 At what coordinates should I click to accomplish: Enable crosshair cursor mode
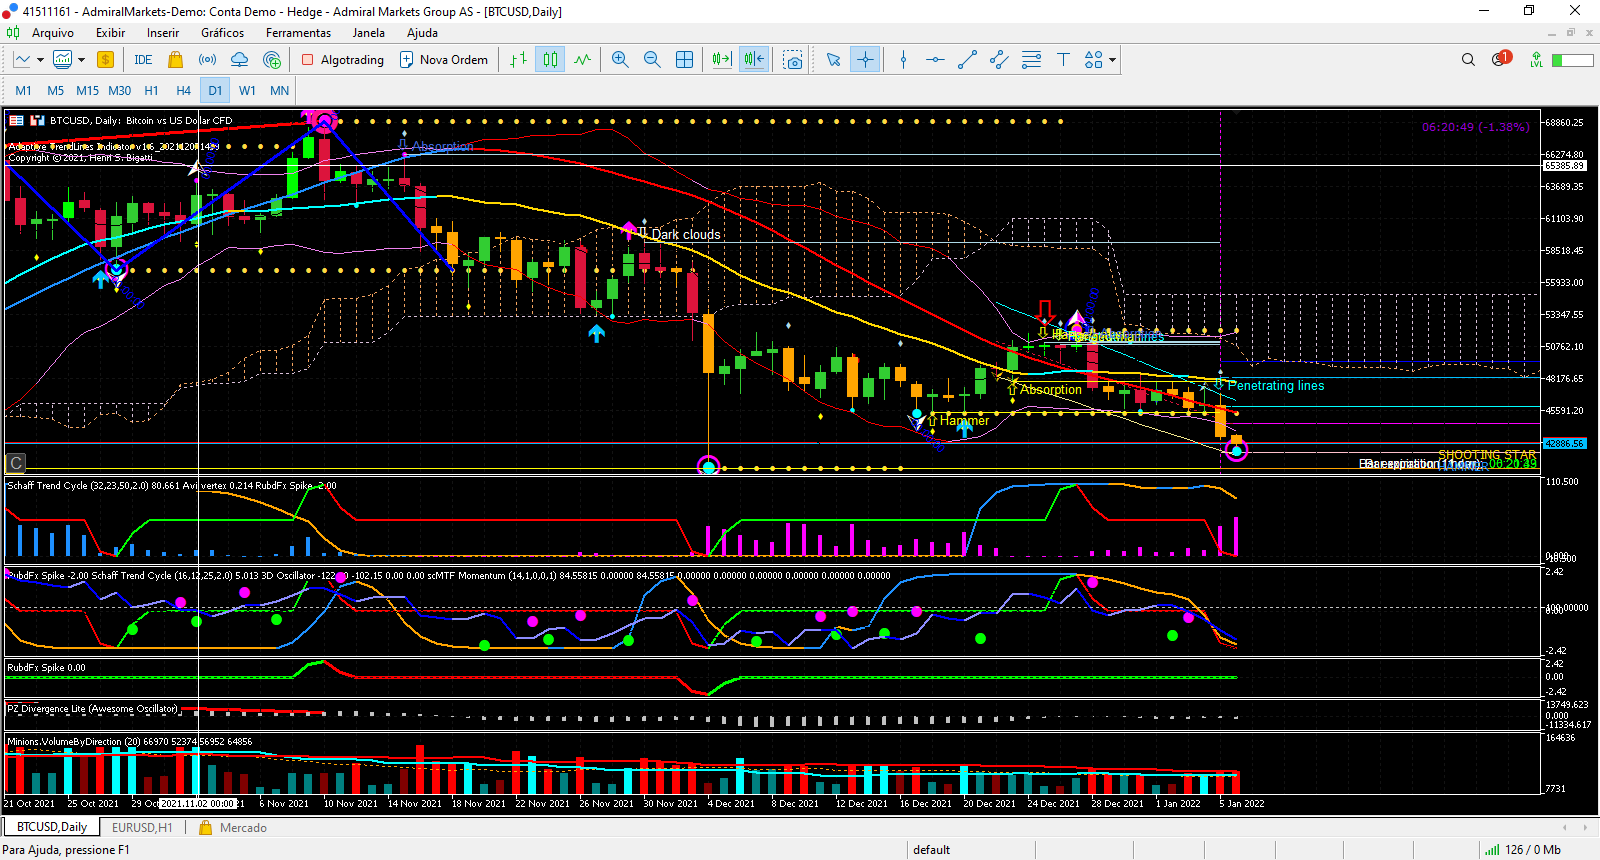coord(865,60)
